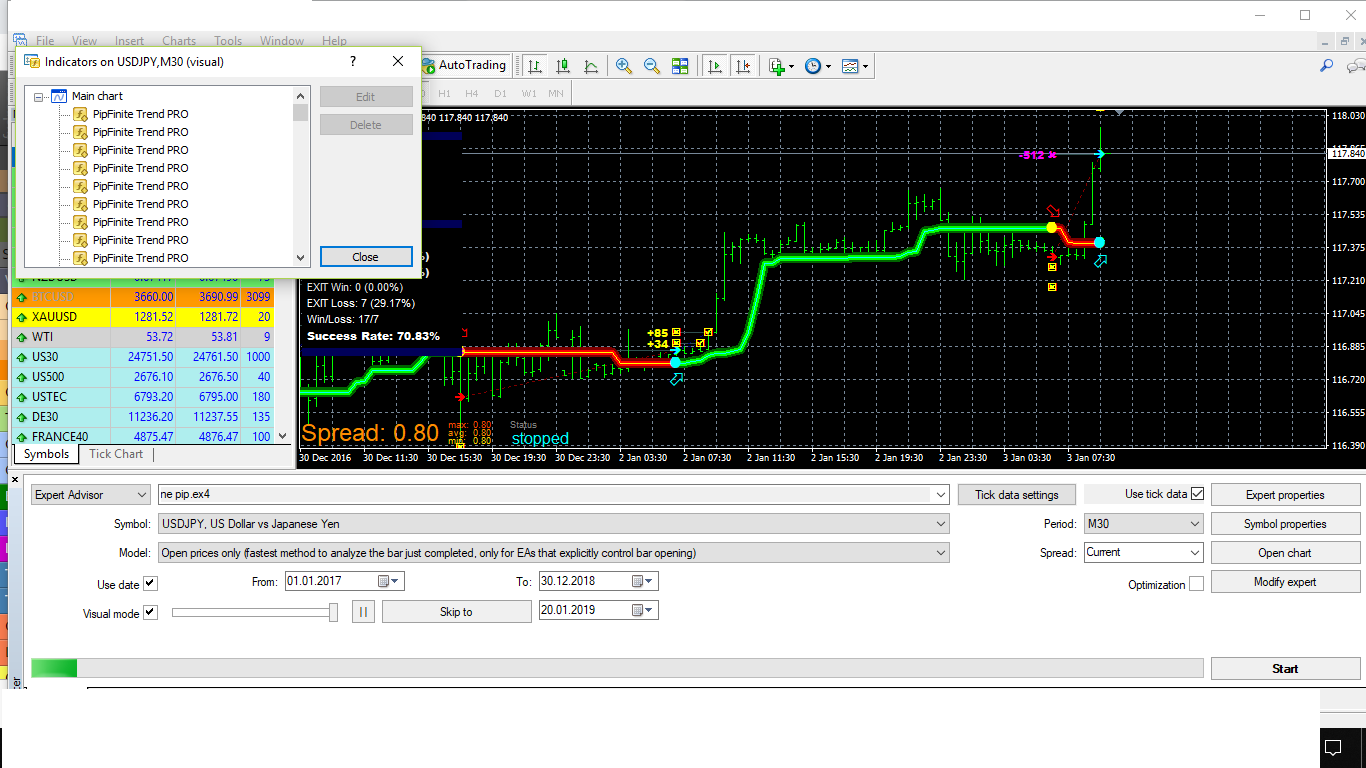Screen dimensions: 1366x768
Task: Click the green testing progress bar
Action: pos(54,668)
